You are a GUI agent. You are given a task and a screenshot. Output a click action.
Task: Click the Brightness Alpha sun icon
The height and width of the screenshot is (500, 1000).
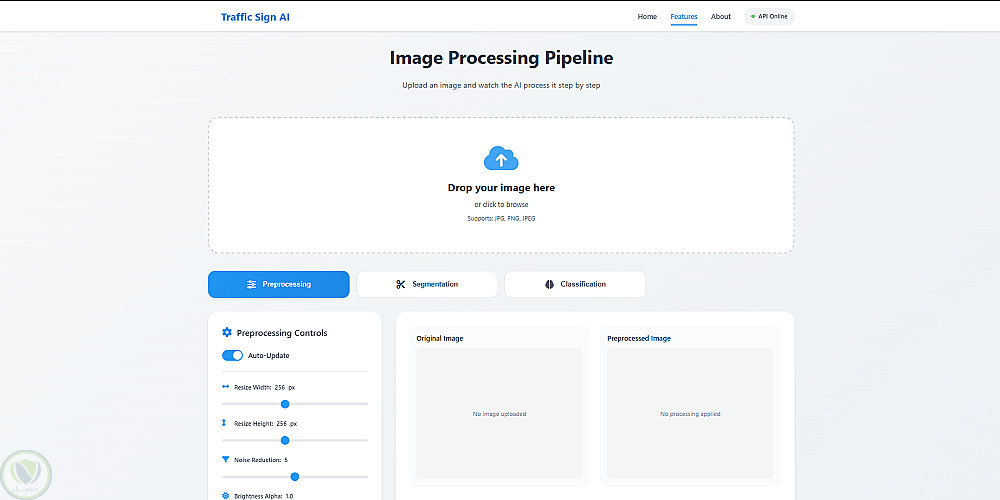(225, 495)
